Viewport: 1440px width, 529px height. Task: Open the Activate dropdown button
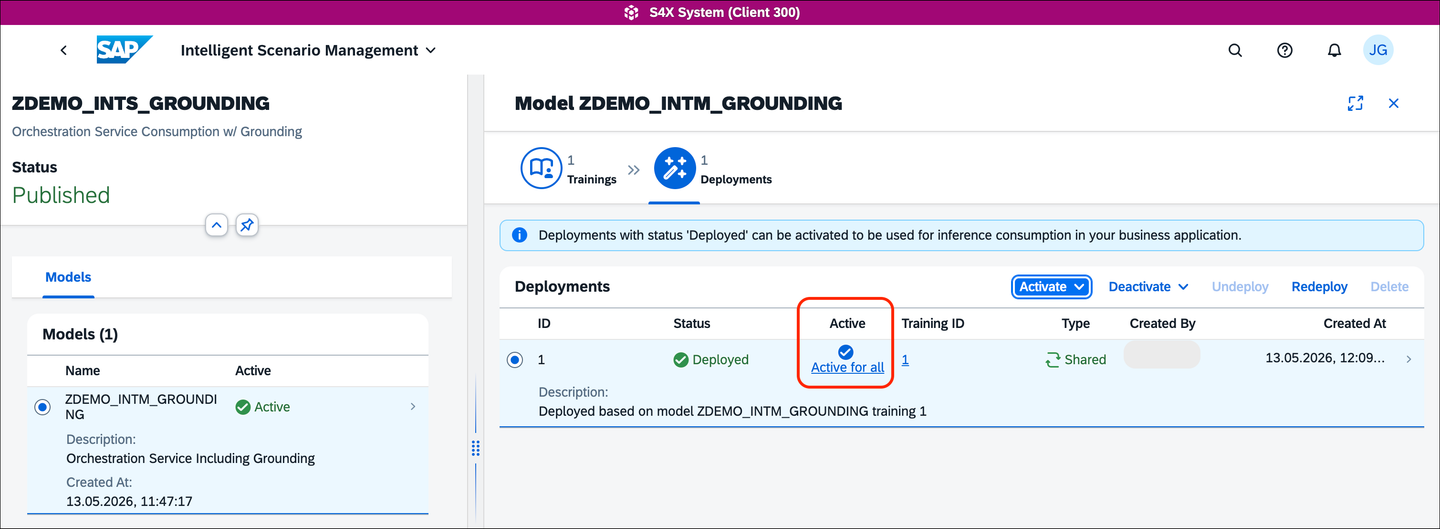(1051, 286)
